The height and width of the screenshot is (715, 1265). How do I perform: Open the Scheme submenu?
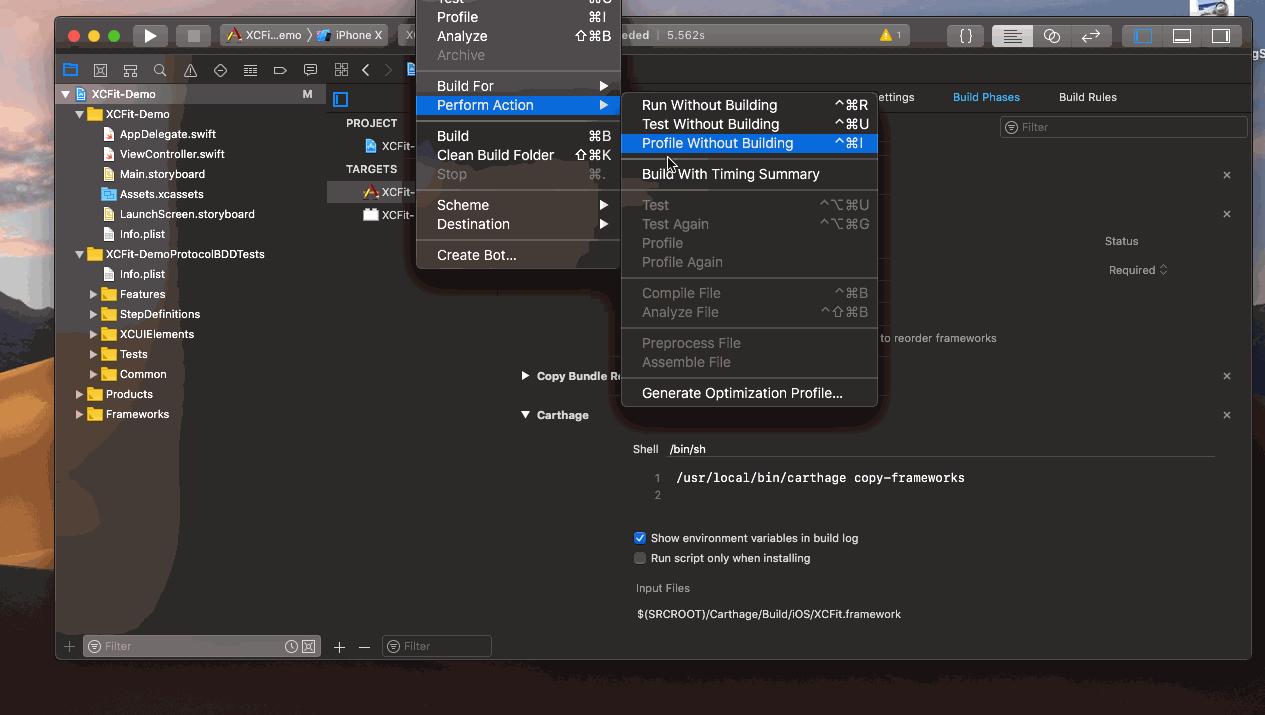pyautogui.click(x=518, y=205)
